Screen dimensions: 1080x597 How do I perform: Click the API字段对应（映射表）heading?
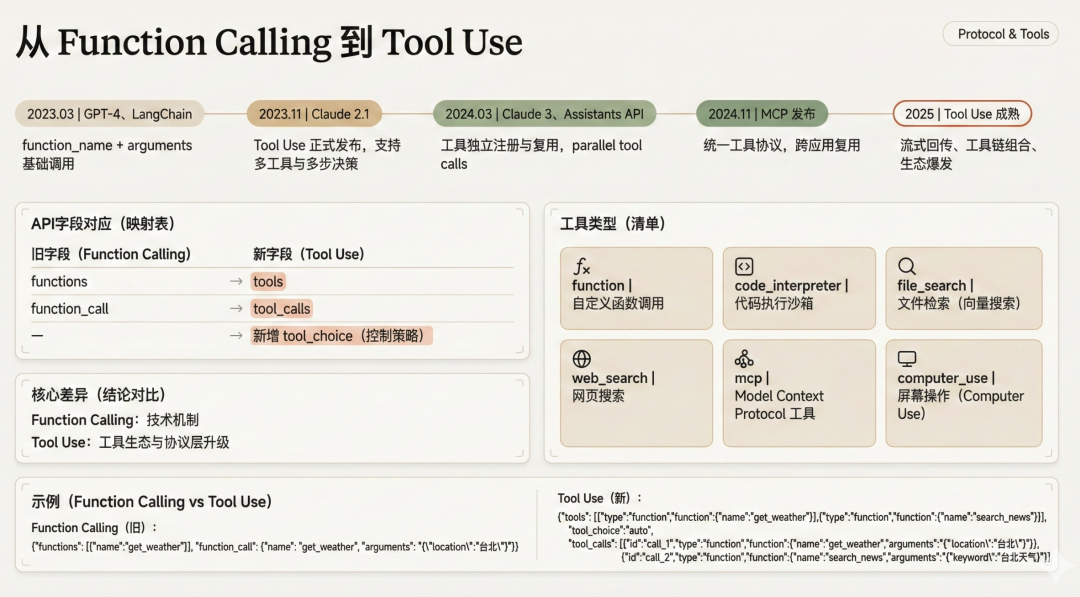pos(103,224)
